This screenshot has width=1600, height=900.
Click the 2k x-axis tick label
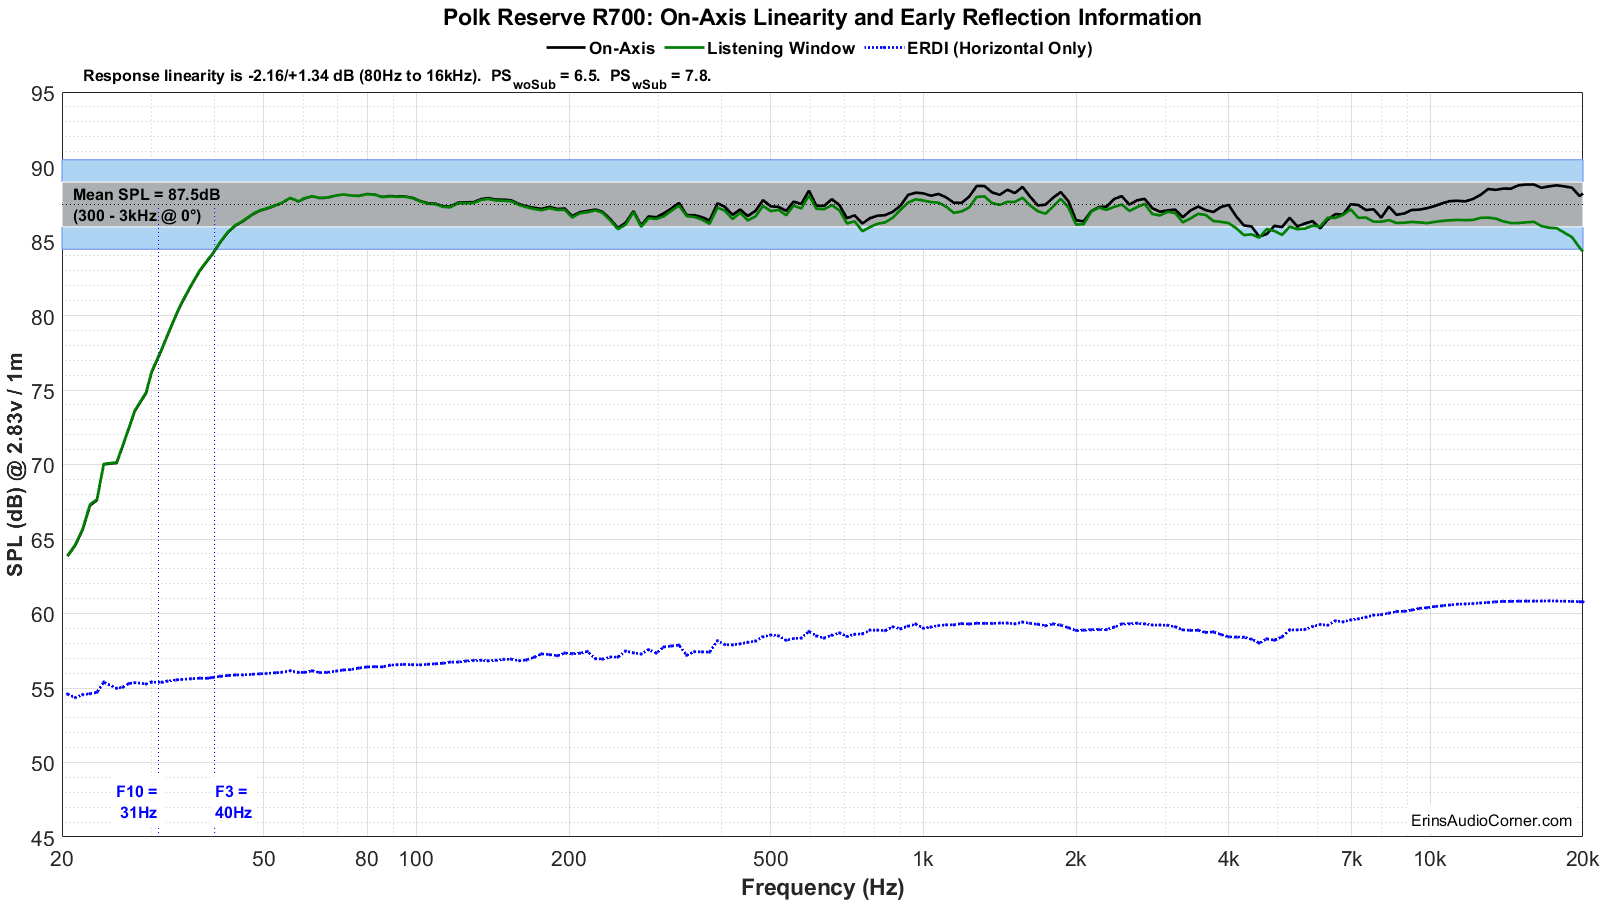(x=1075, y=859)
